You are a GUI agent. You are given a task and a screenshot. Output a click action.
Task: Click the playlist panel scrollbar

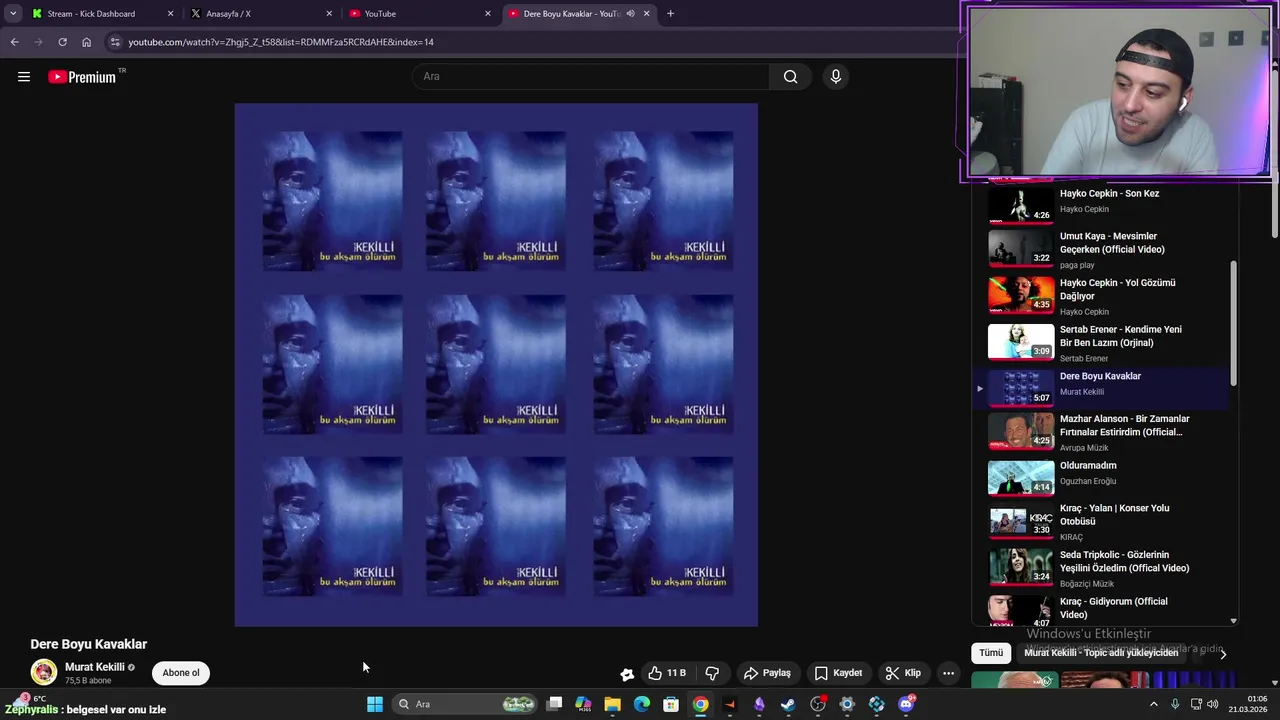point(1234,323)
